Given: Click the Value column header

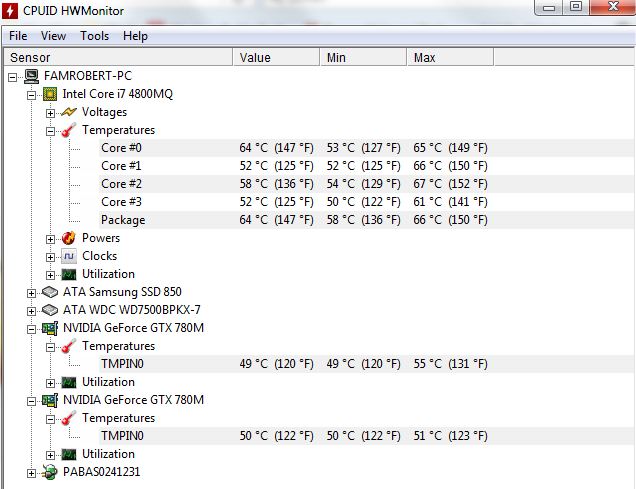Looking at the screenshot, I should click(x=276, y=57).
